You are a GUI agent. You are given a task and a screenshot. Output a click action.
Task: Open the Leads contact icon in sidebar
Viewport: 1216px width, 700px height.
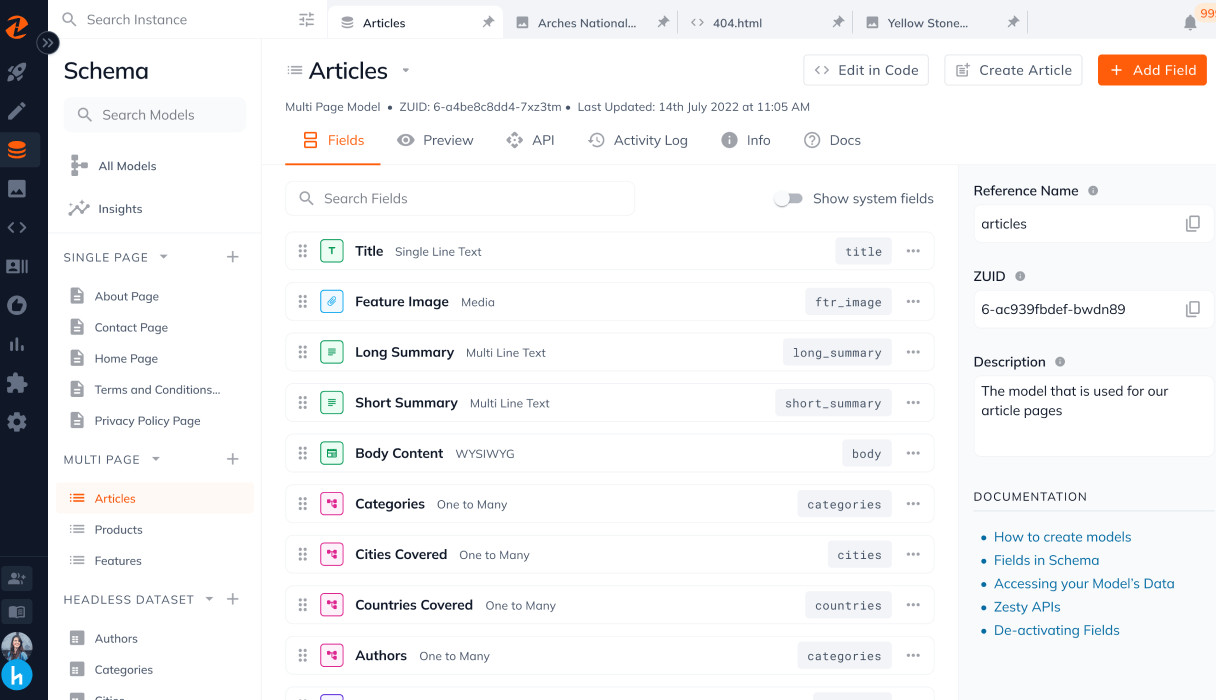click(x=17, y=266)
